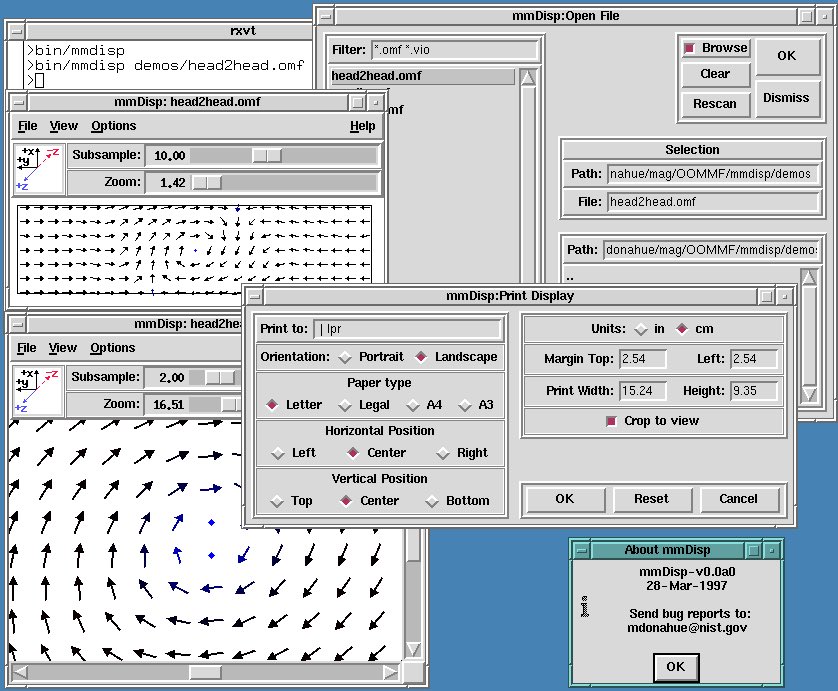Open Help menu in upper mmDisp window
This screenshot has height=691, width=838.
pos(362,126)
